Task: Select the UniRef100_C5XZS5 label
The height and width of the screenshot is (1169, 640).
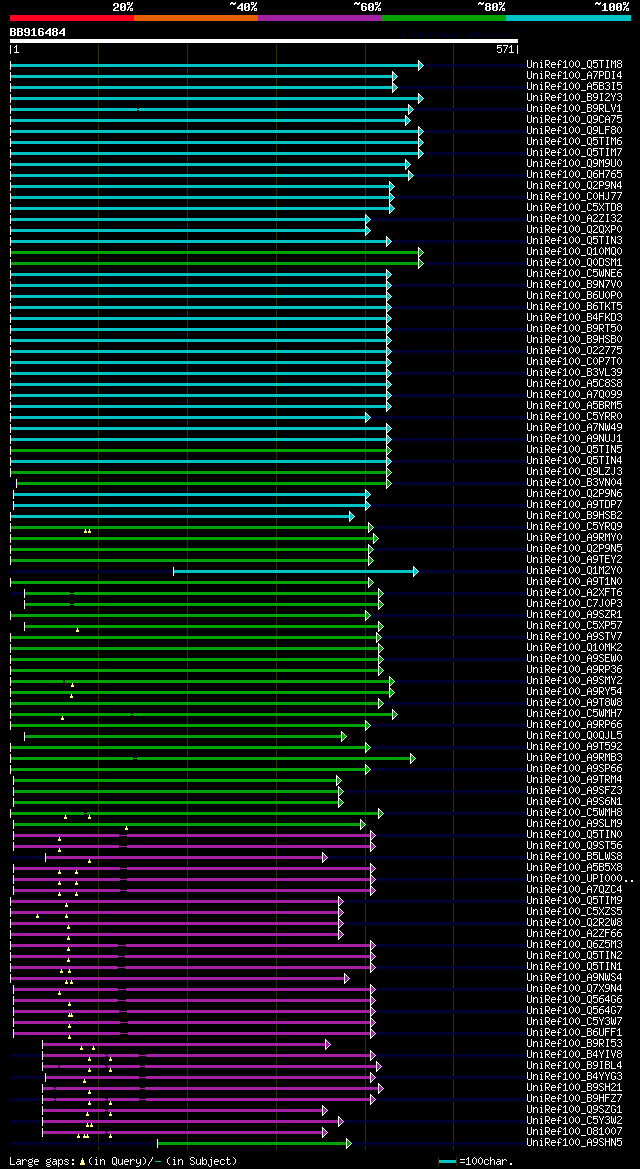Action: point(574,912)
